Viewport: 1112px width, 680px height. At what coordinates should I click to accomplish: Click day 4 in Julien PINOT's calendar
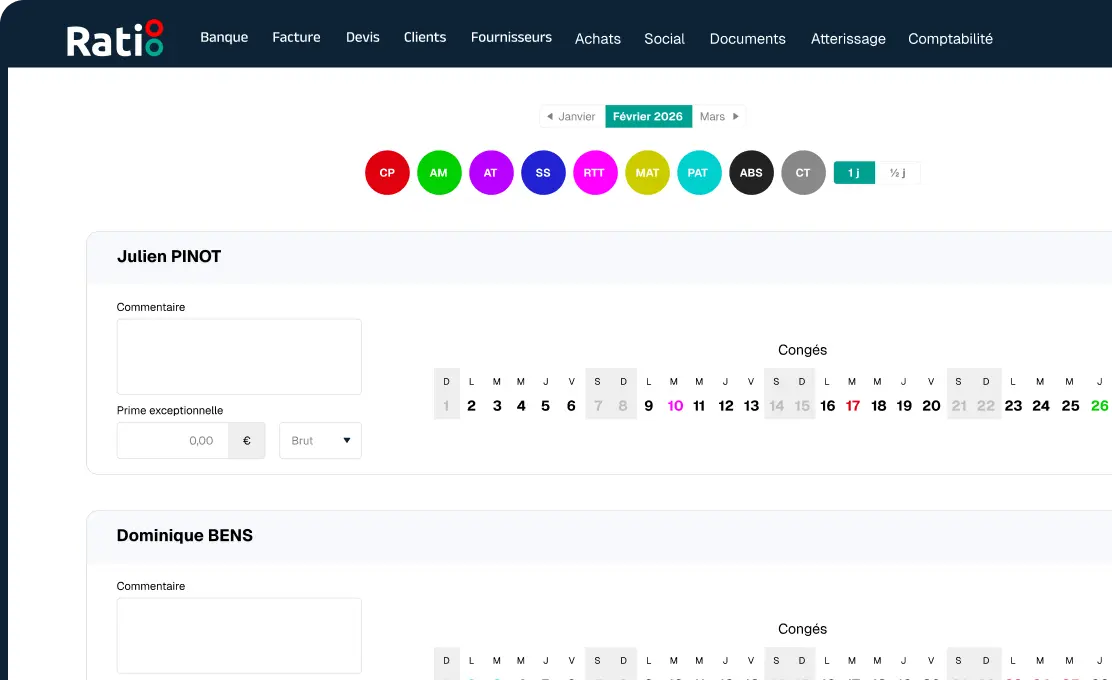click(521, 406)
